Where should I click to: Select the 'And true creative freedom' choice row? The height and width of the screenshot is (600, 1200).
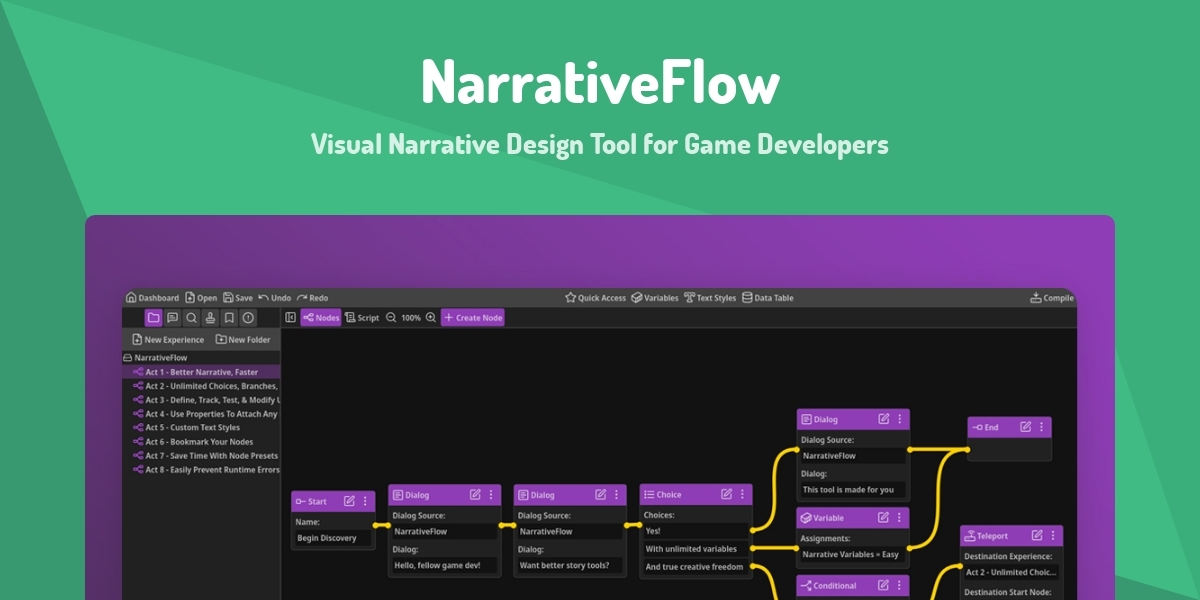coord(695,567)
